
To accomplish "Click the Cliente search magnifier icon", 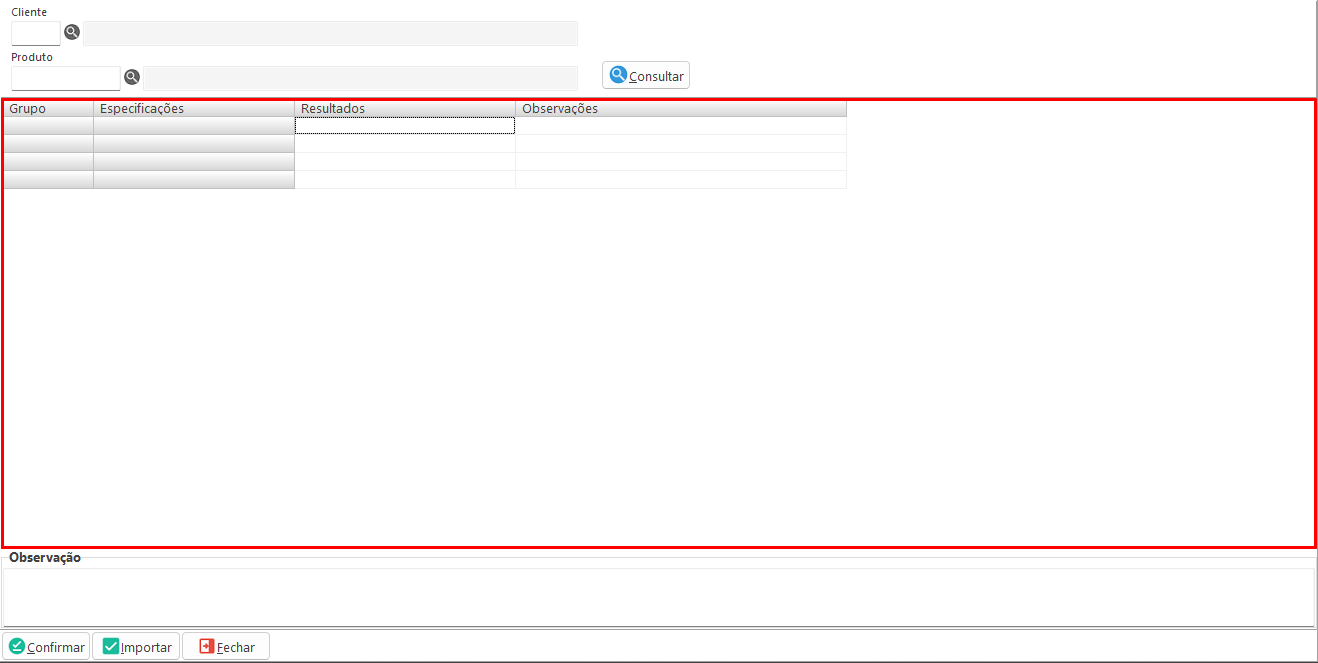I will coord(72,32).
